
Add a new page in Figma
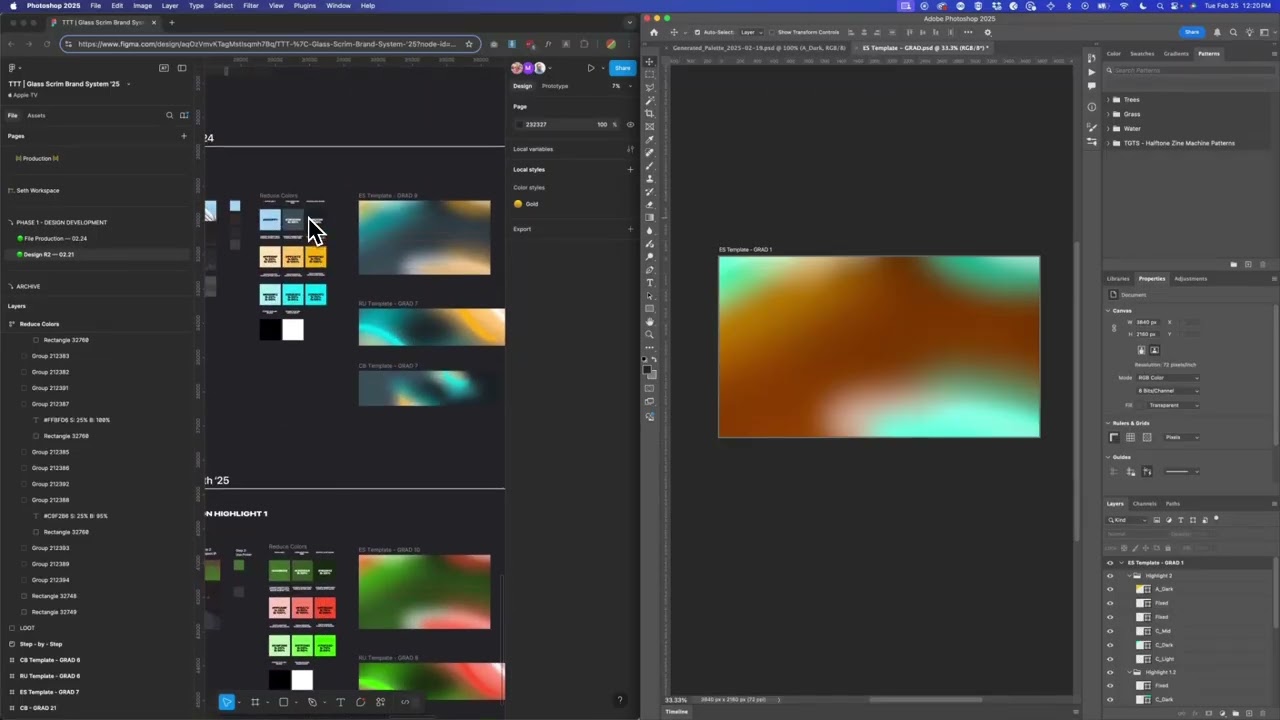click(183, 136)
